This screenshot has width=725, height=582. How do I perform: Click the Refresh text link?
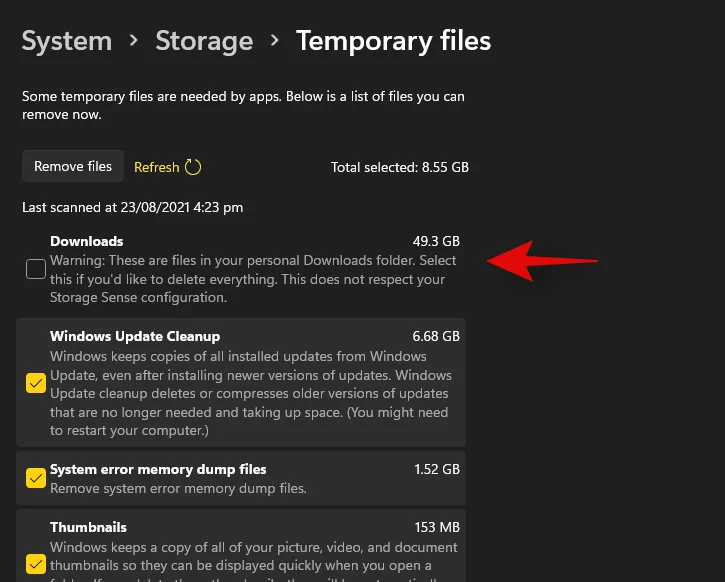(156, 167)
